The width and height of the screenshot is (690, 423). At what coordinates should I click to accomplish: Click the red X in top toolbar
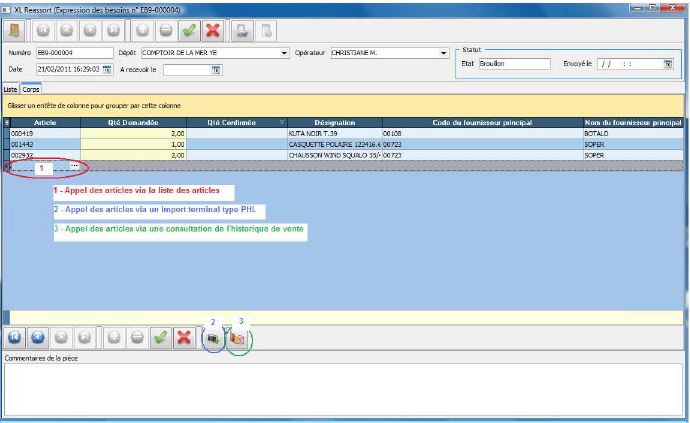click(x=211, y=30)
